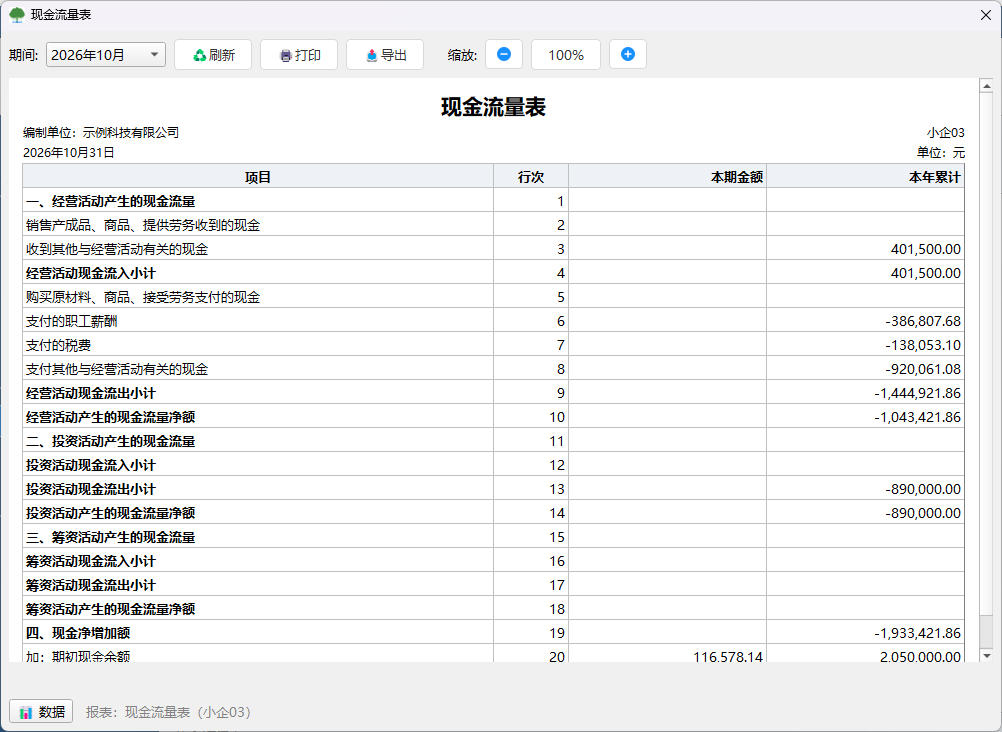Select row 投资活动产生的现金流量净额
This screenshot has height=732, width=1002.
(x=493, y=512)
